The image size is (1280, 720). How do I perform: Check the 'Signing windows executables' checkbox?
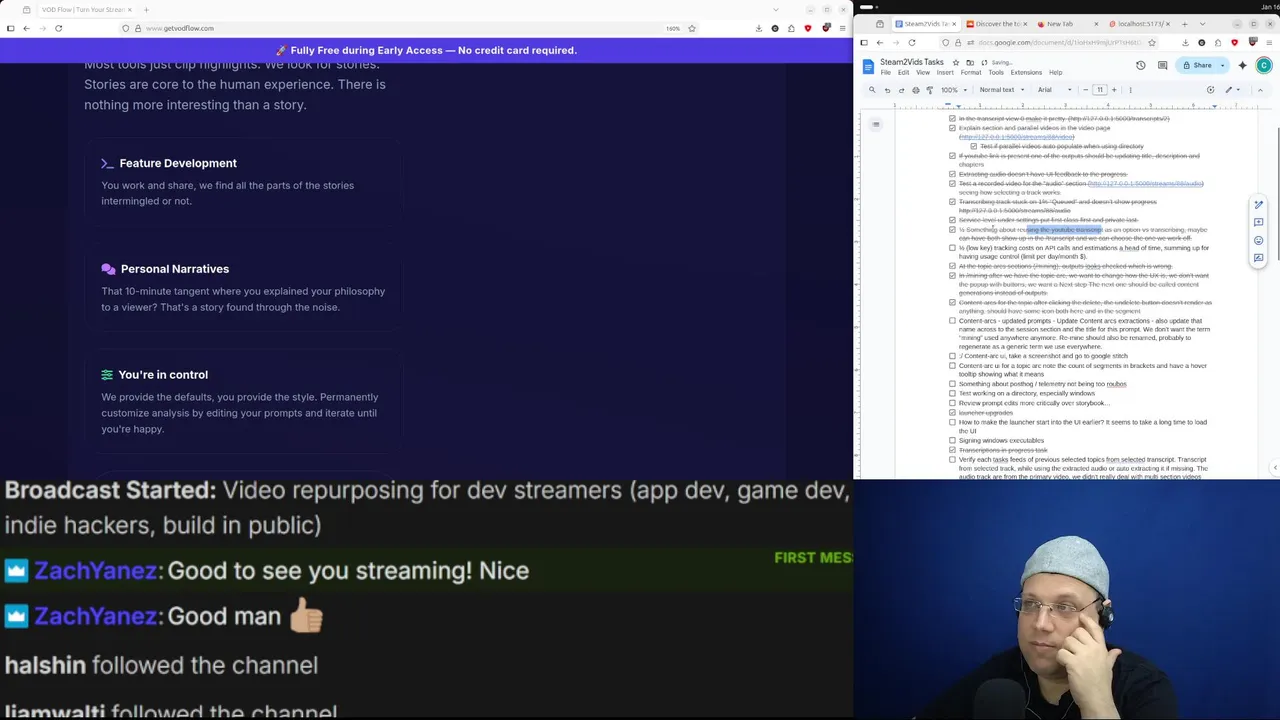[952, 440]
